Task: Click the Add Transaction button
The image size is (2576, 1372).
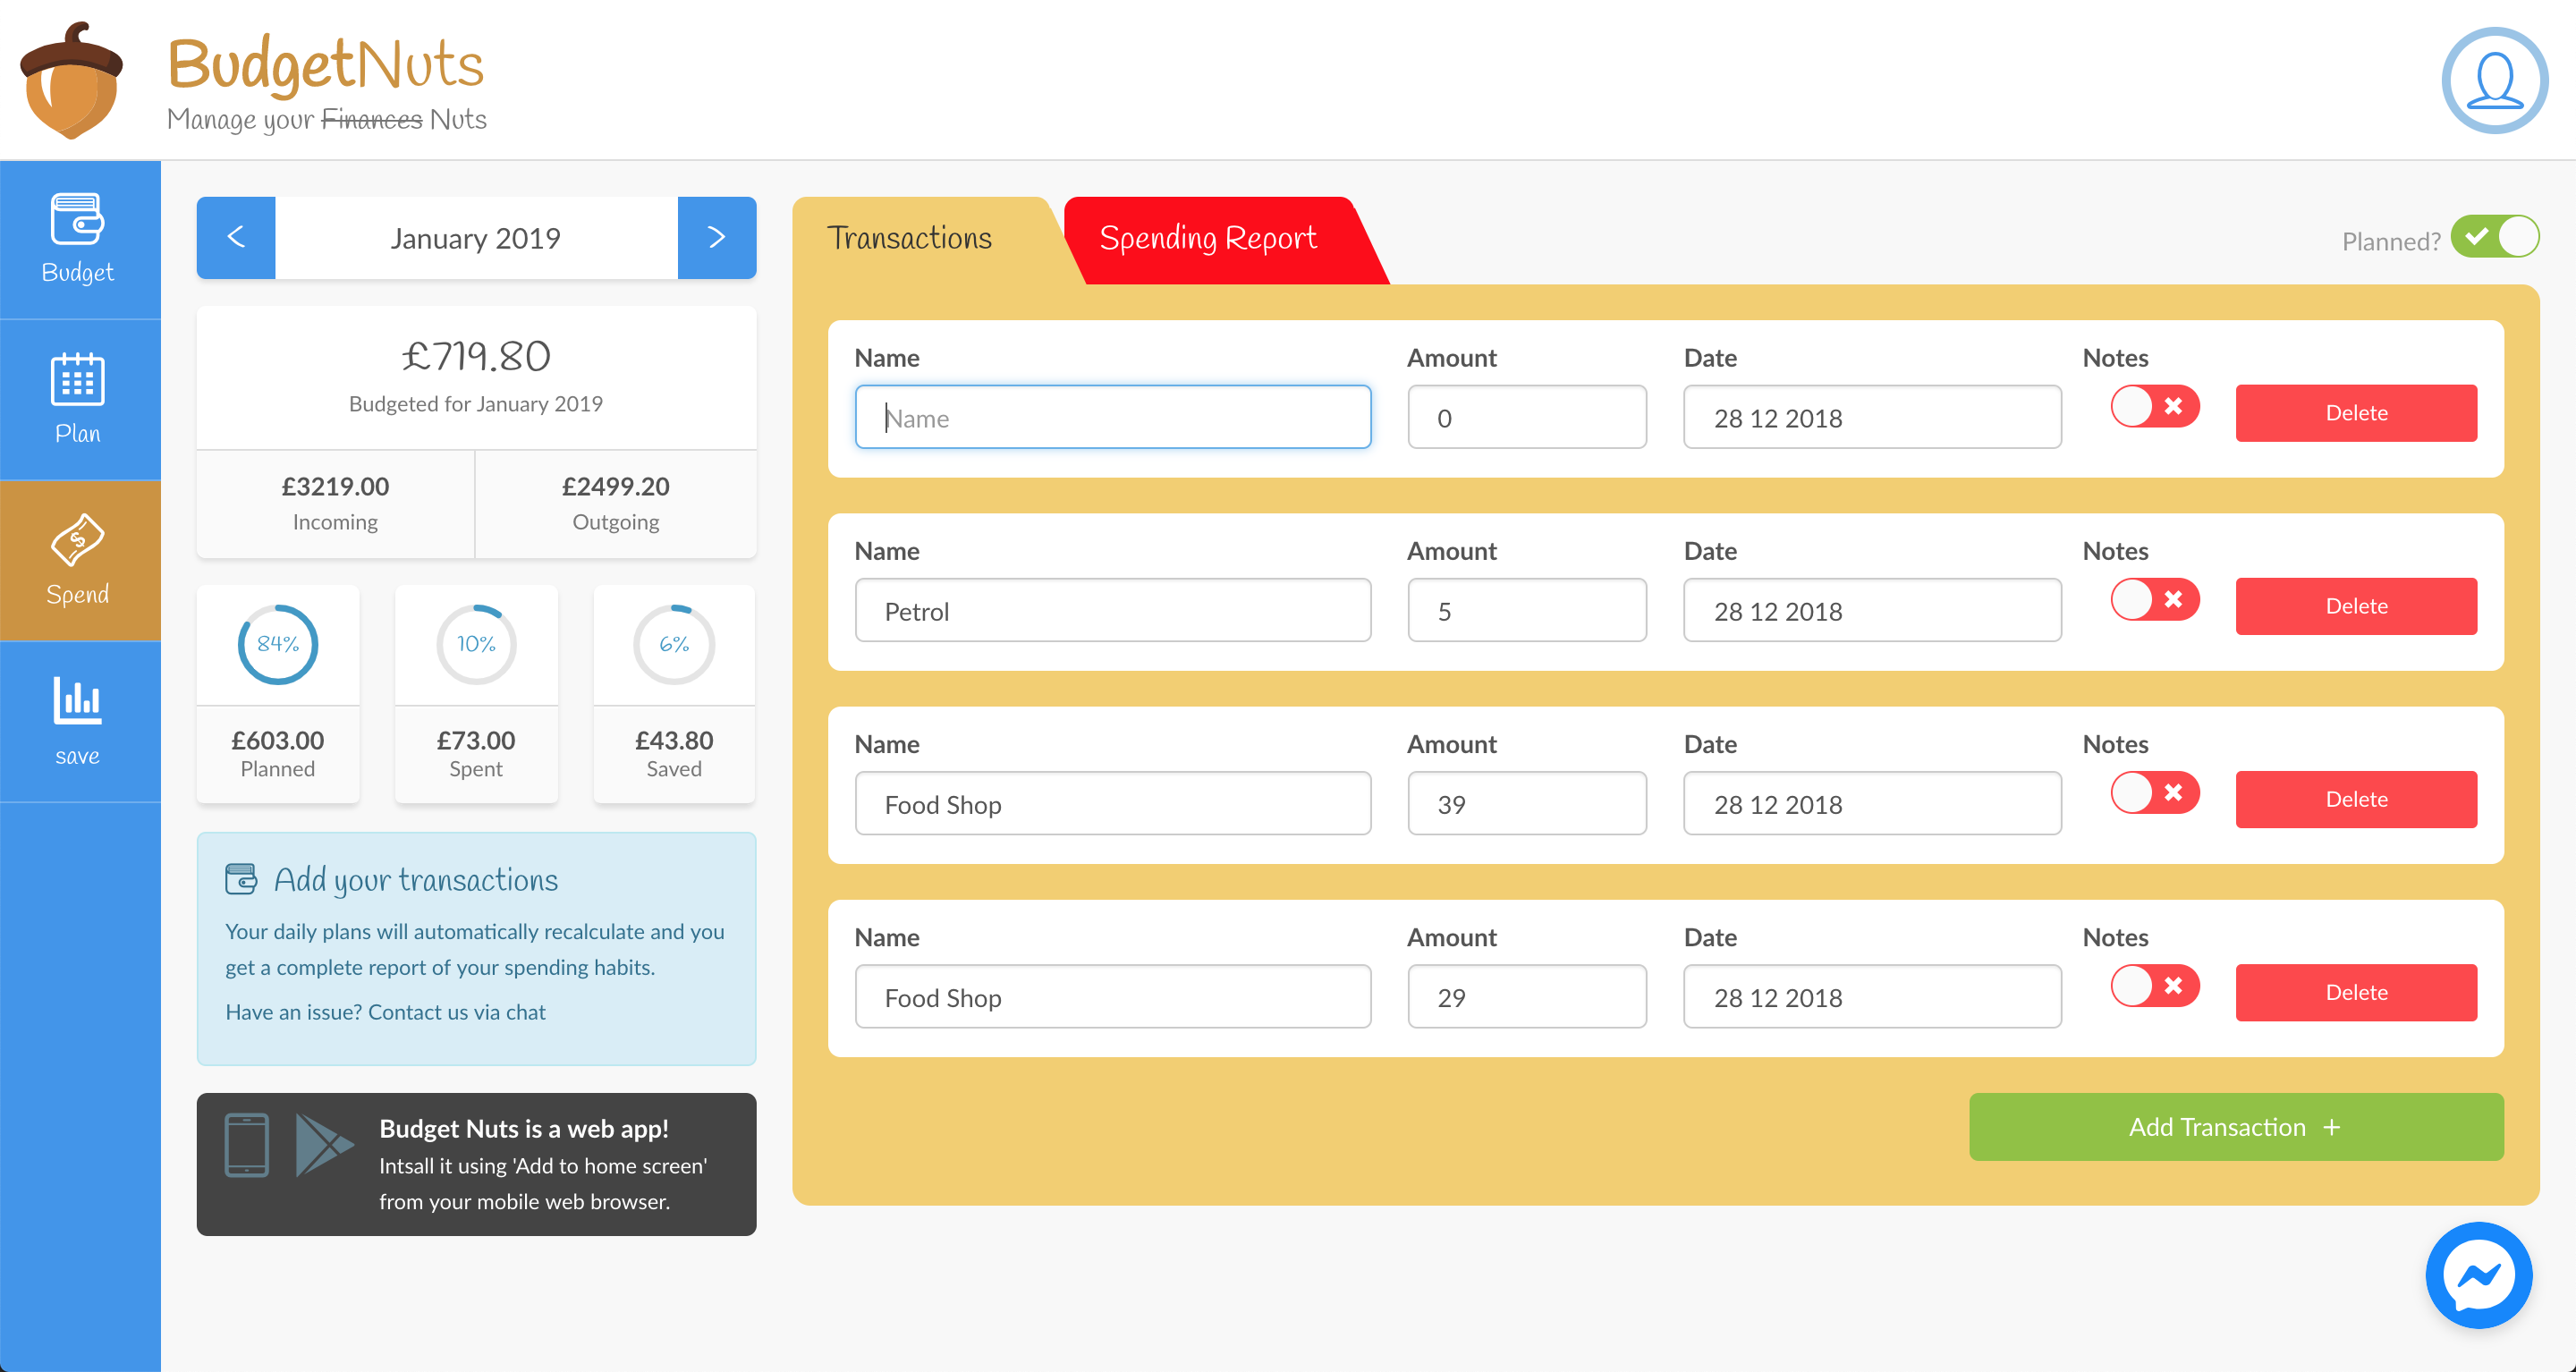Action: [x=2236, y=1127]
